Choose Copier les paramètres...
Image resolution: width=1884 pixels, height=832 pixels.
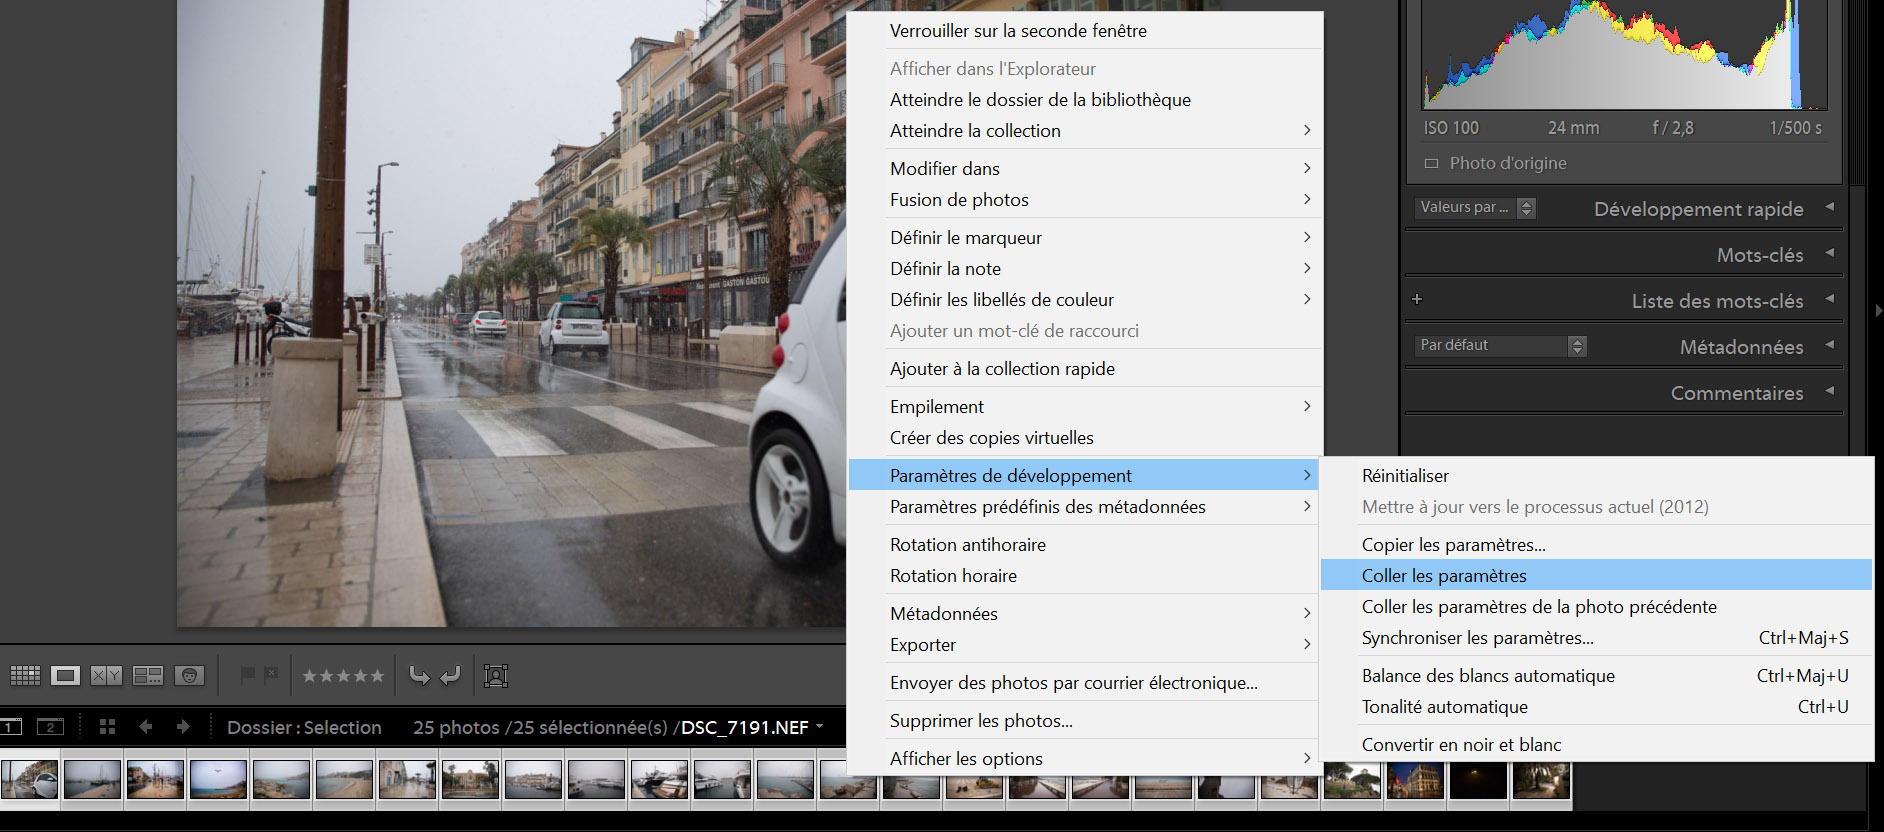tap(1597, 545)
